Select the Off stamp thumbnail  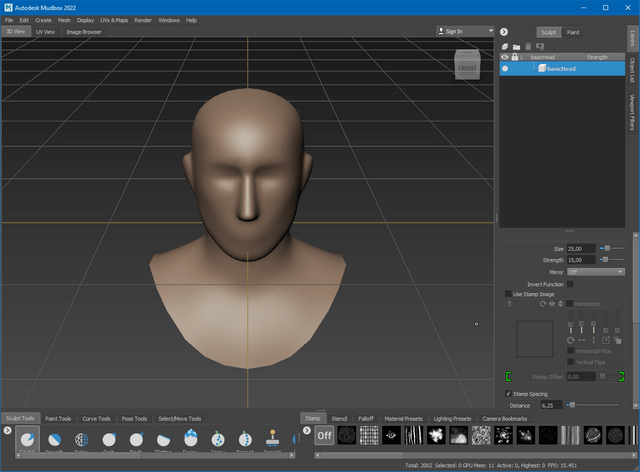[324, 435]
